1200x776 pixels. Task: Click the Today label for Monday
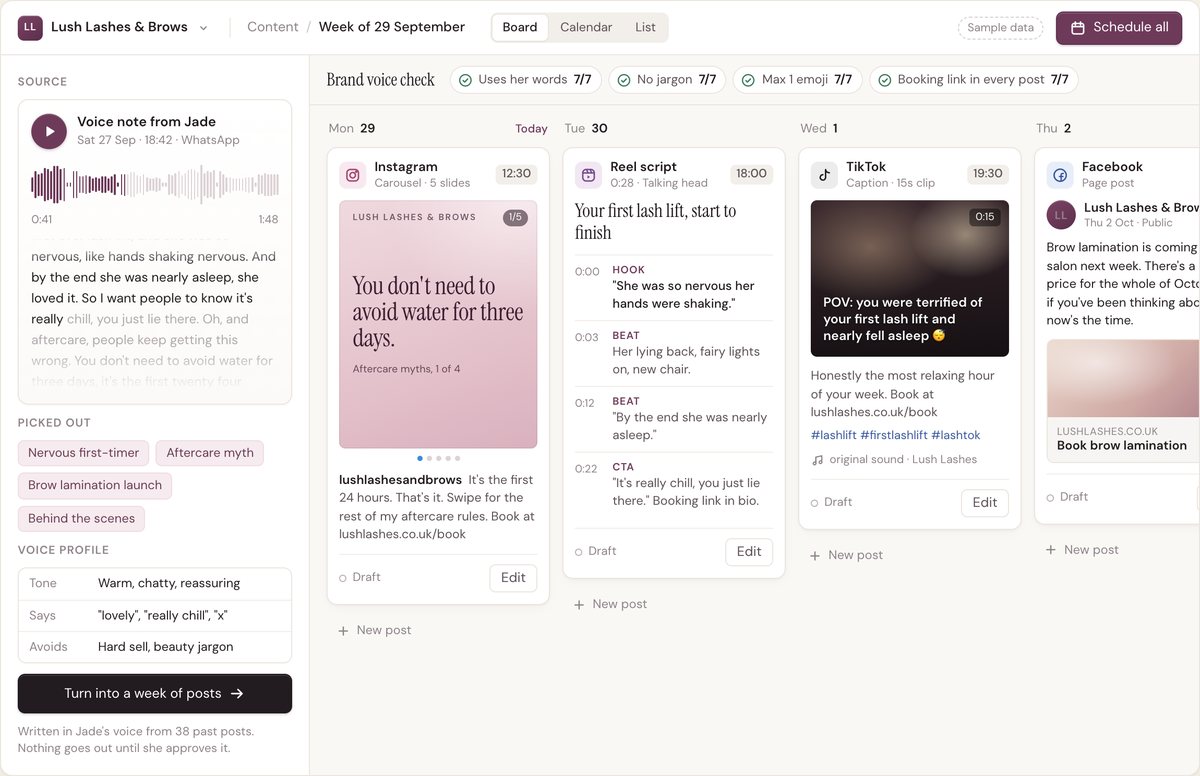pyautogui.click(x=531, y=129)
